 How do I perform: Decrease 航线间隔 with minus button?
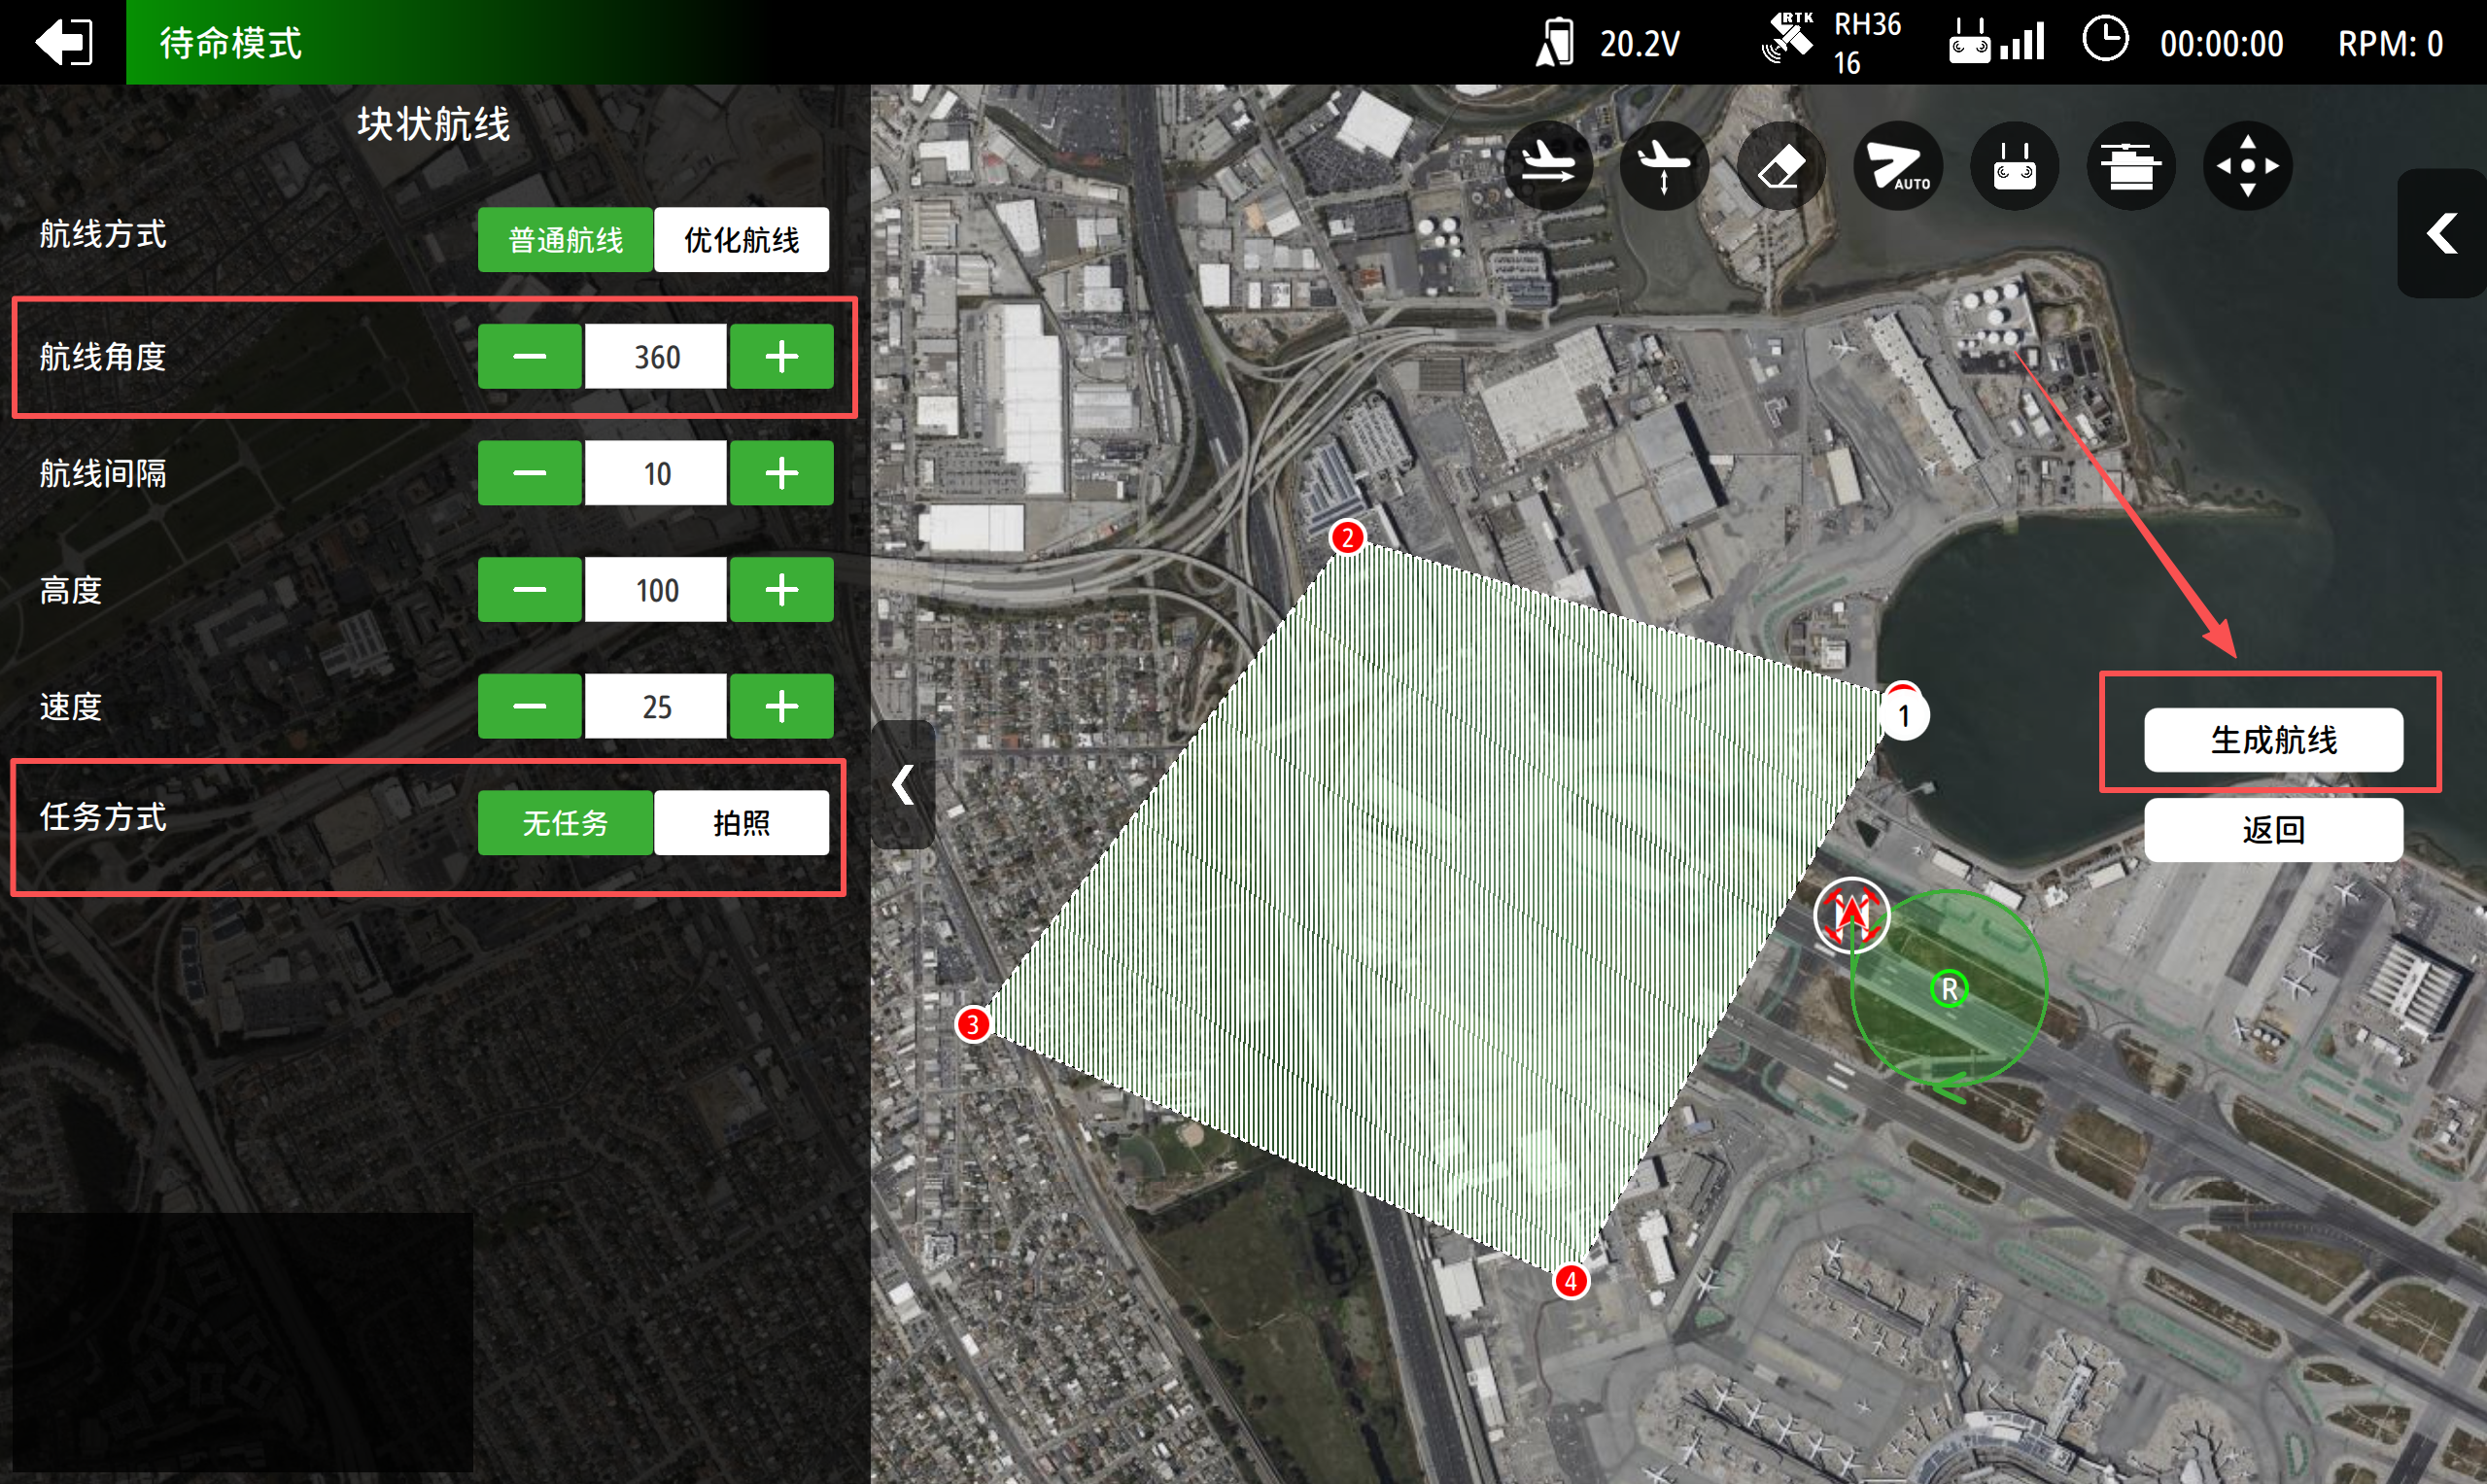529,473
